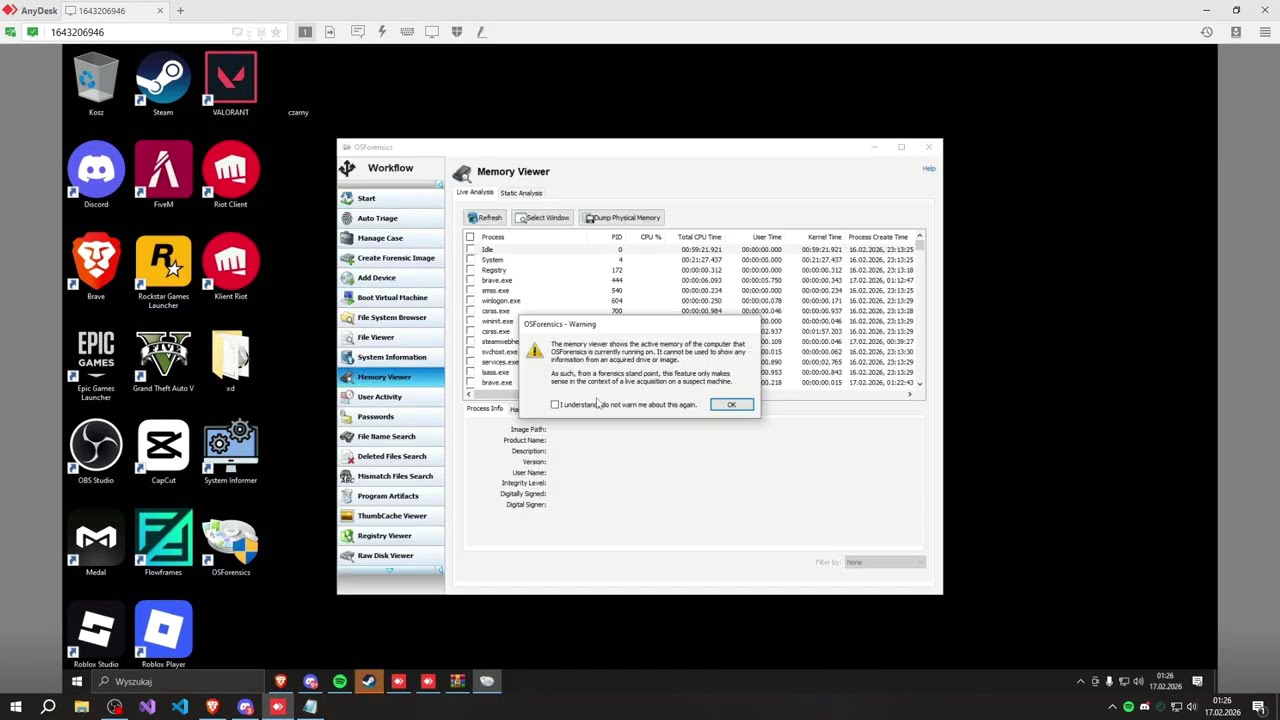Open VALORANT desktop shortcut
Viewport: 1280px width, 720px height.
point(230,84)
